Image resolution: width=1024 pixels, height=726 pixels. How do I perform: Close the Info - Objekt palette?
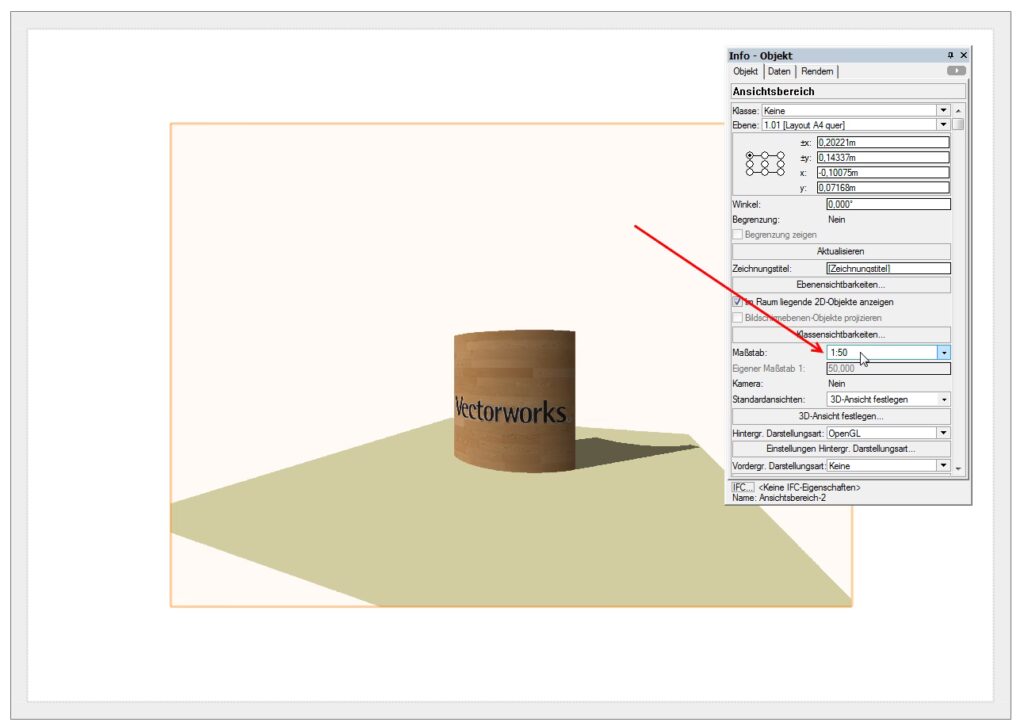tap(964, 55)
